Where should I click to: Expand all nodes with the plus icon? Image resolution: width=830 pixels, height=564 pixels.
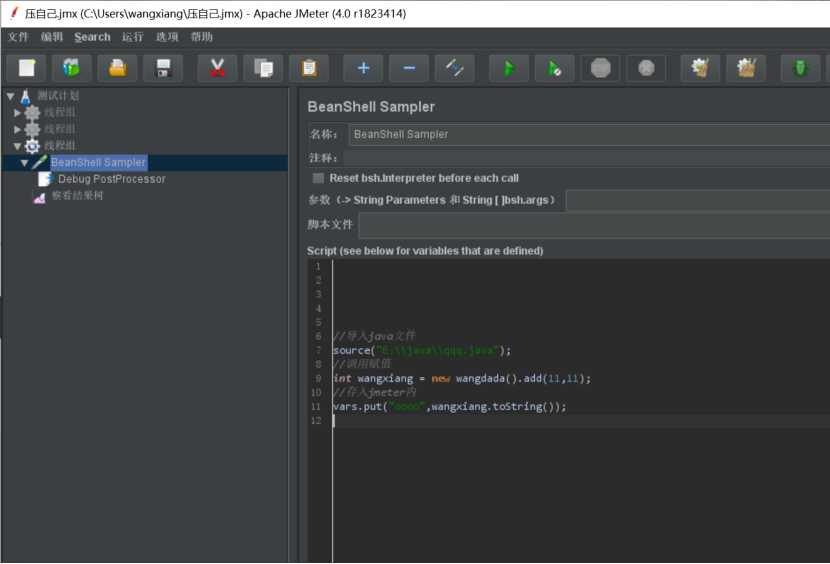pos(363,68)
